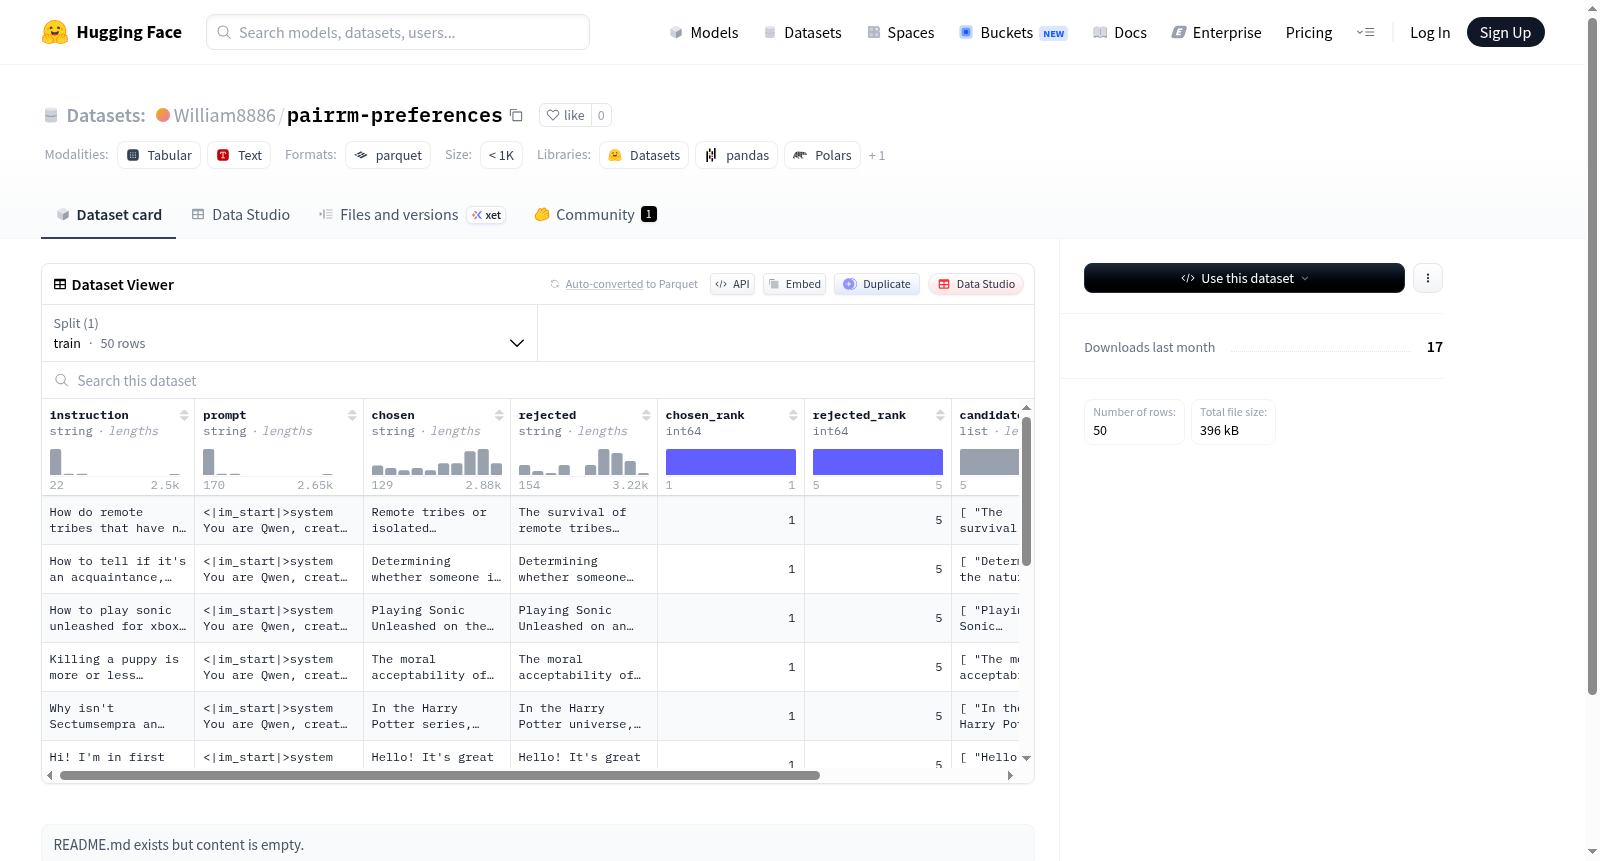Click the table horizontal scrollbar
Image resolution: width=1600 pixels, height=861 pixels.
coord(440,775)
